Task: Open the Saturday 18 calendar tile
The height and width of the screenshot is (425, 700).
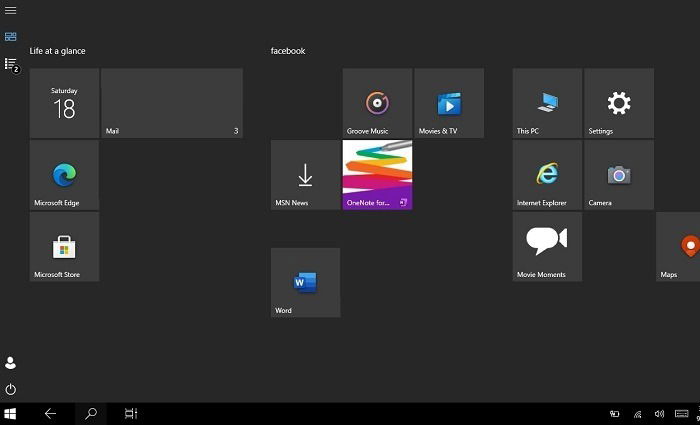Action: (x=64, y=103)
